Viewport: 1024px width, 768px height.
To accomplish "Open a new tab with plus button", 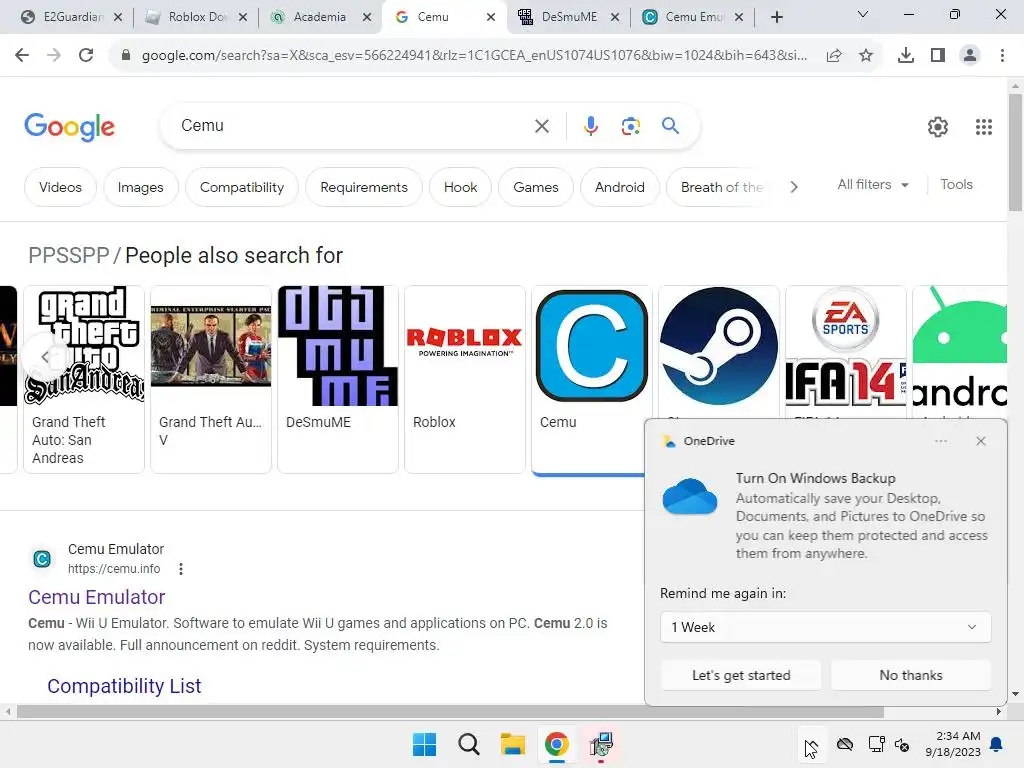I will click(776, 17).
